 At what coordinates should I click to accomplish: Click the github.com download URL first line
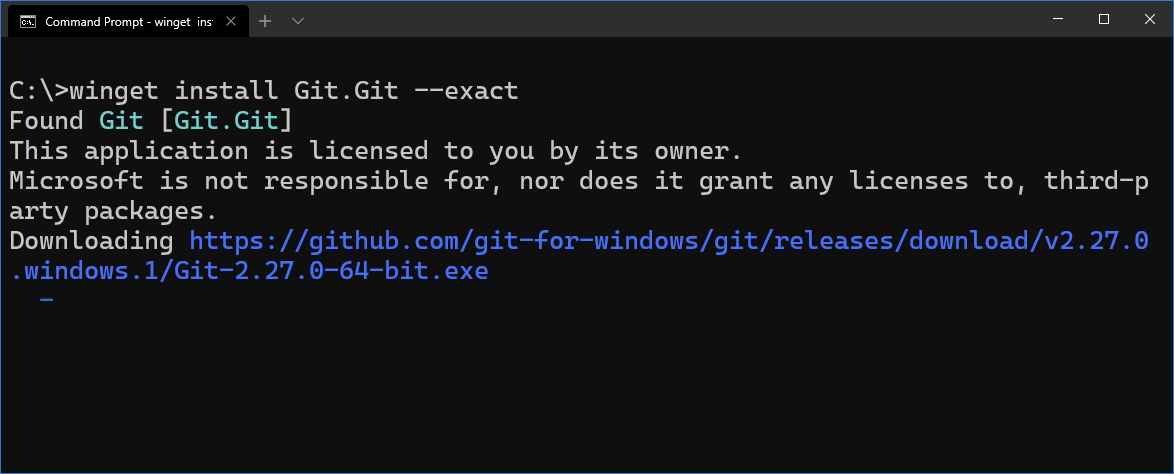(x=669, y=240)
